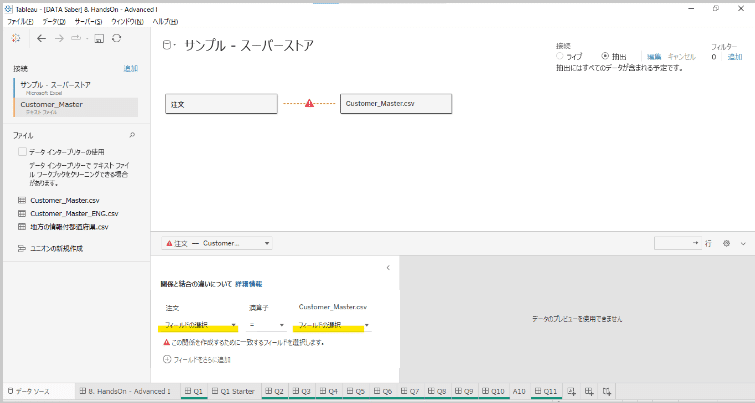
Task: Open the ファイル menu
Action: point(20,22)
